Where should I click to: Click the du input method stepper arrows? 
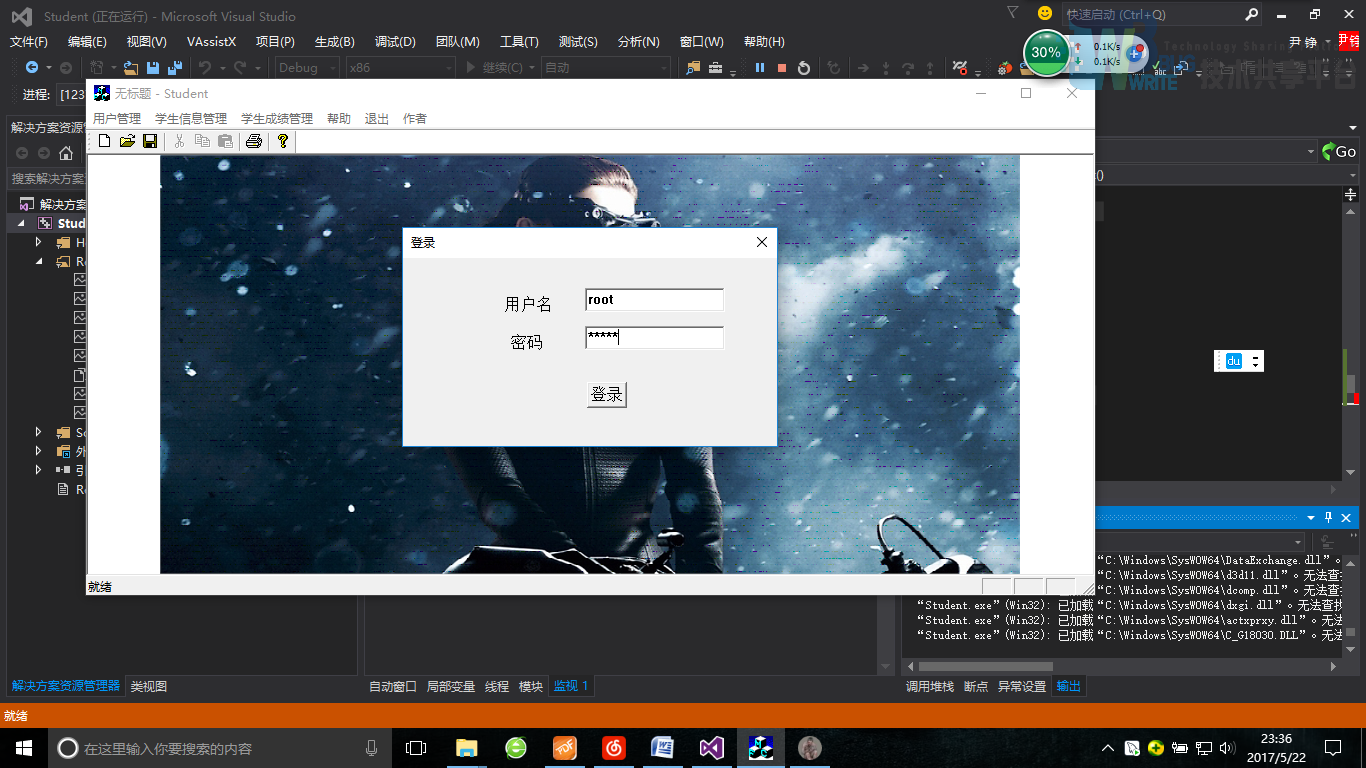pos(1255,361)
